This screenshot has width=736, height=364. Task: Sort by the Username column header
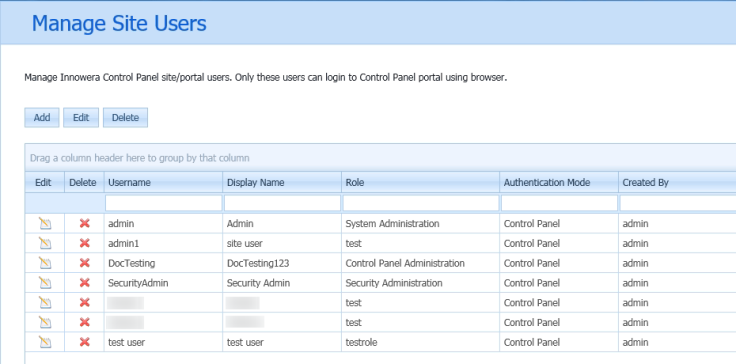[163, 183]
